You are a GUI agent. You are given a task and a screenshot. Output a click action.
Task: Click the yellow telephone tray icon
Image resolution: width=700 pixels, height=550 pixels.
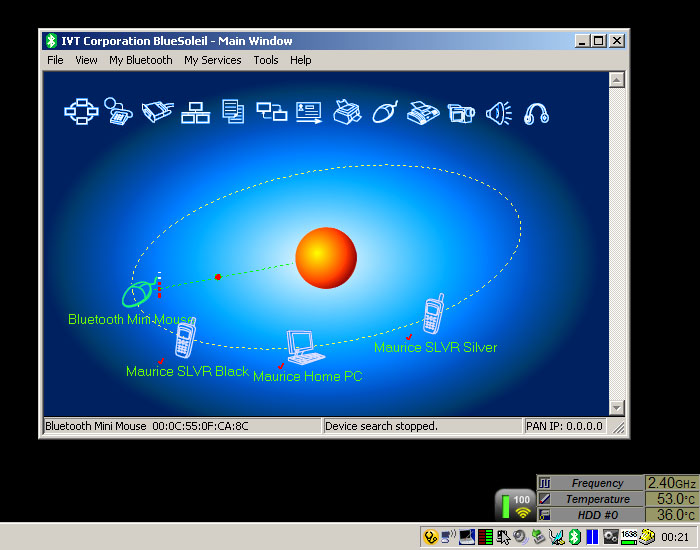pos(647,537)
